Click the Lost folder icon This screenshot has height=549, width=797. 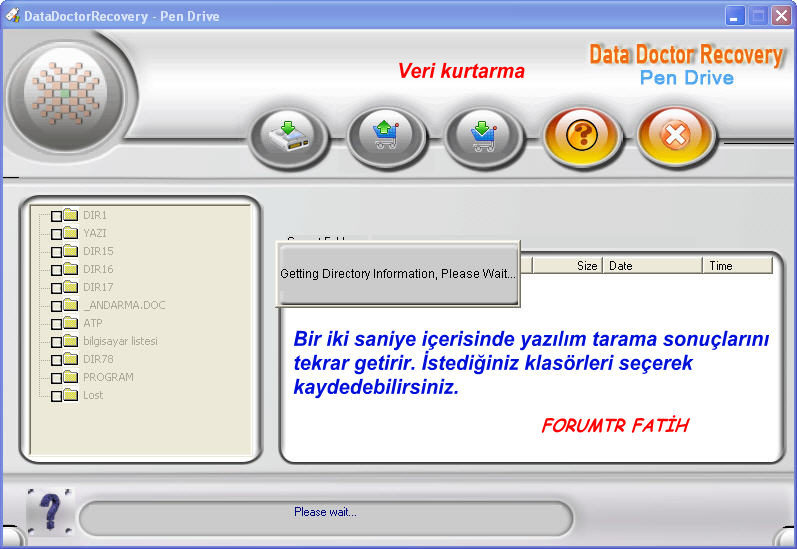tap(71, 395)
